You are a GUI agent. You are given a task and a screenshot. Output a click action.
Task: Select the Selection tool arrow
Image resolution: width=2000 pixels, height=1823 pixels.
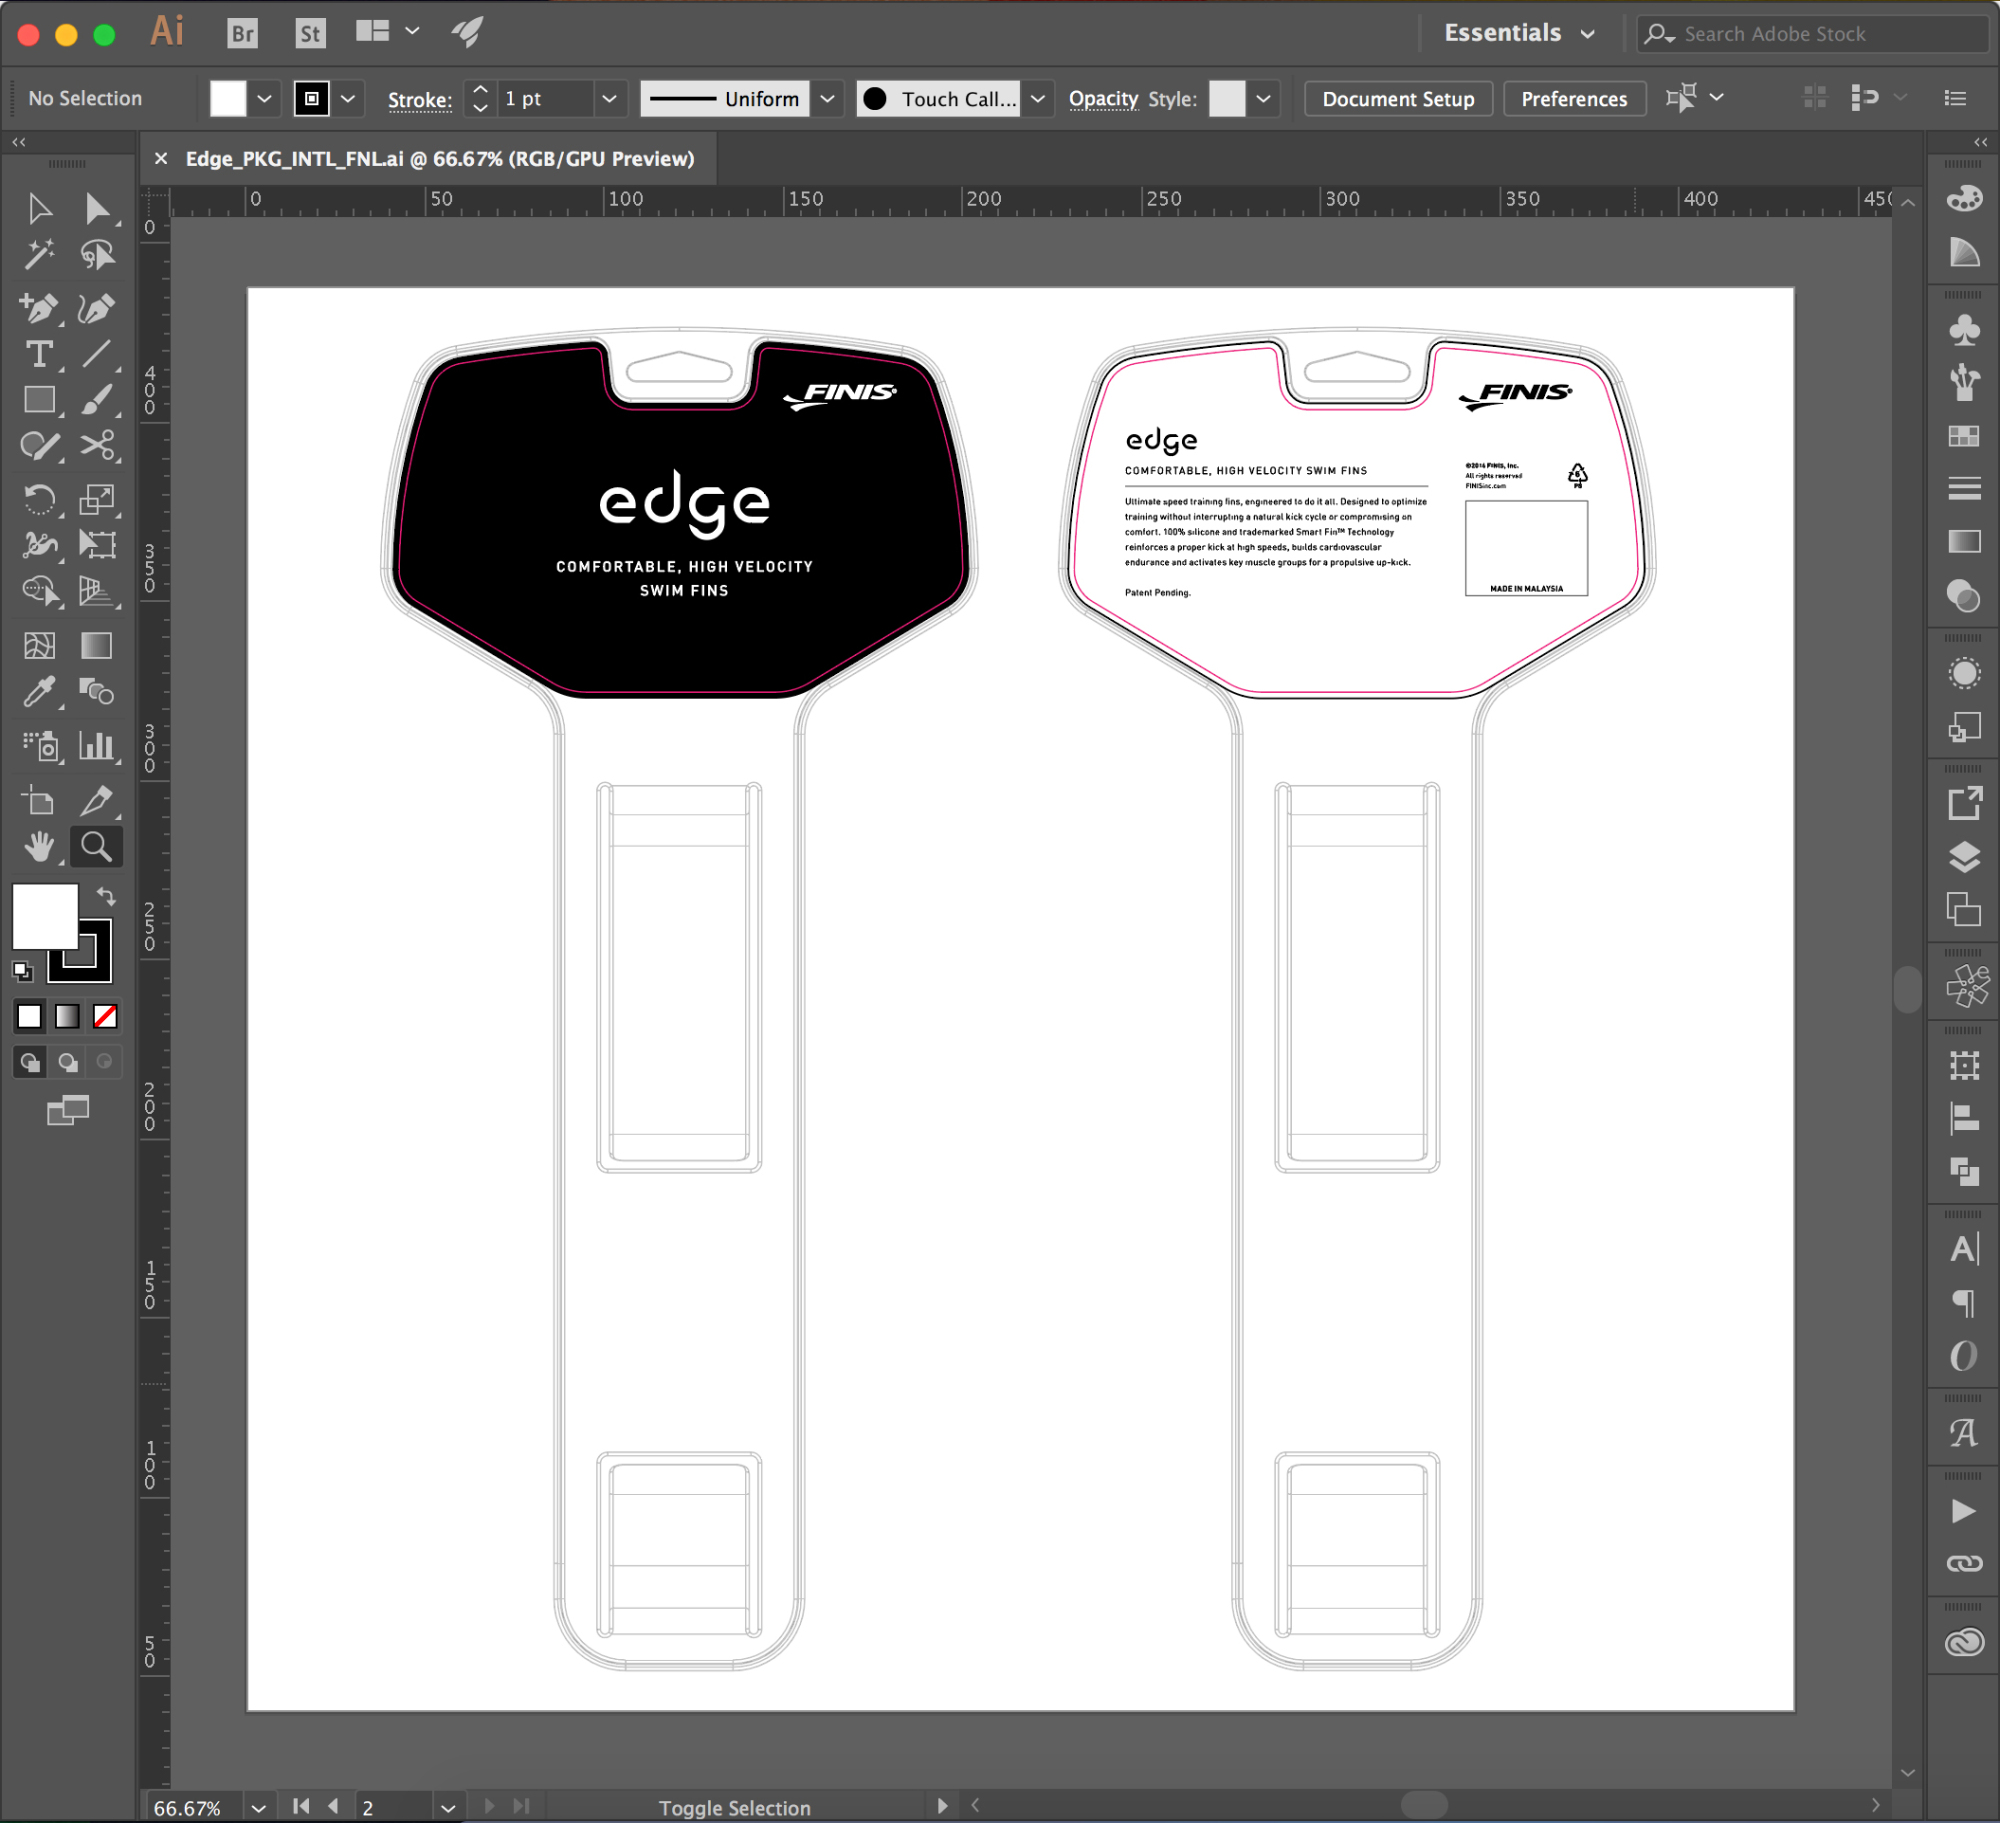[x=39, y=209]
